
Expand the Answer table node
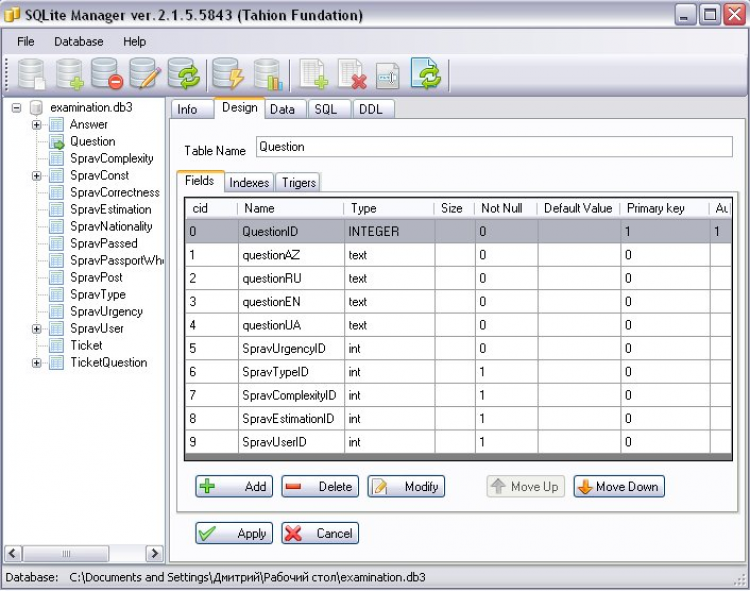(37, 125)
